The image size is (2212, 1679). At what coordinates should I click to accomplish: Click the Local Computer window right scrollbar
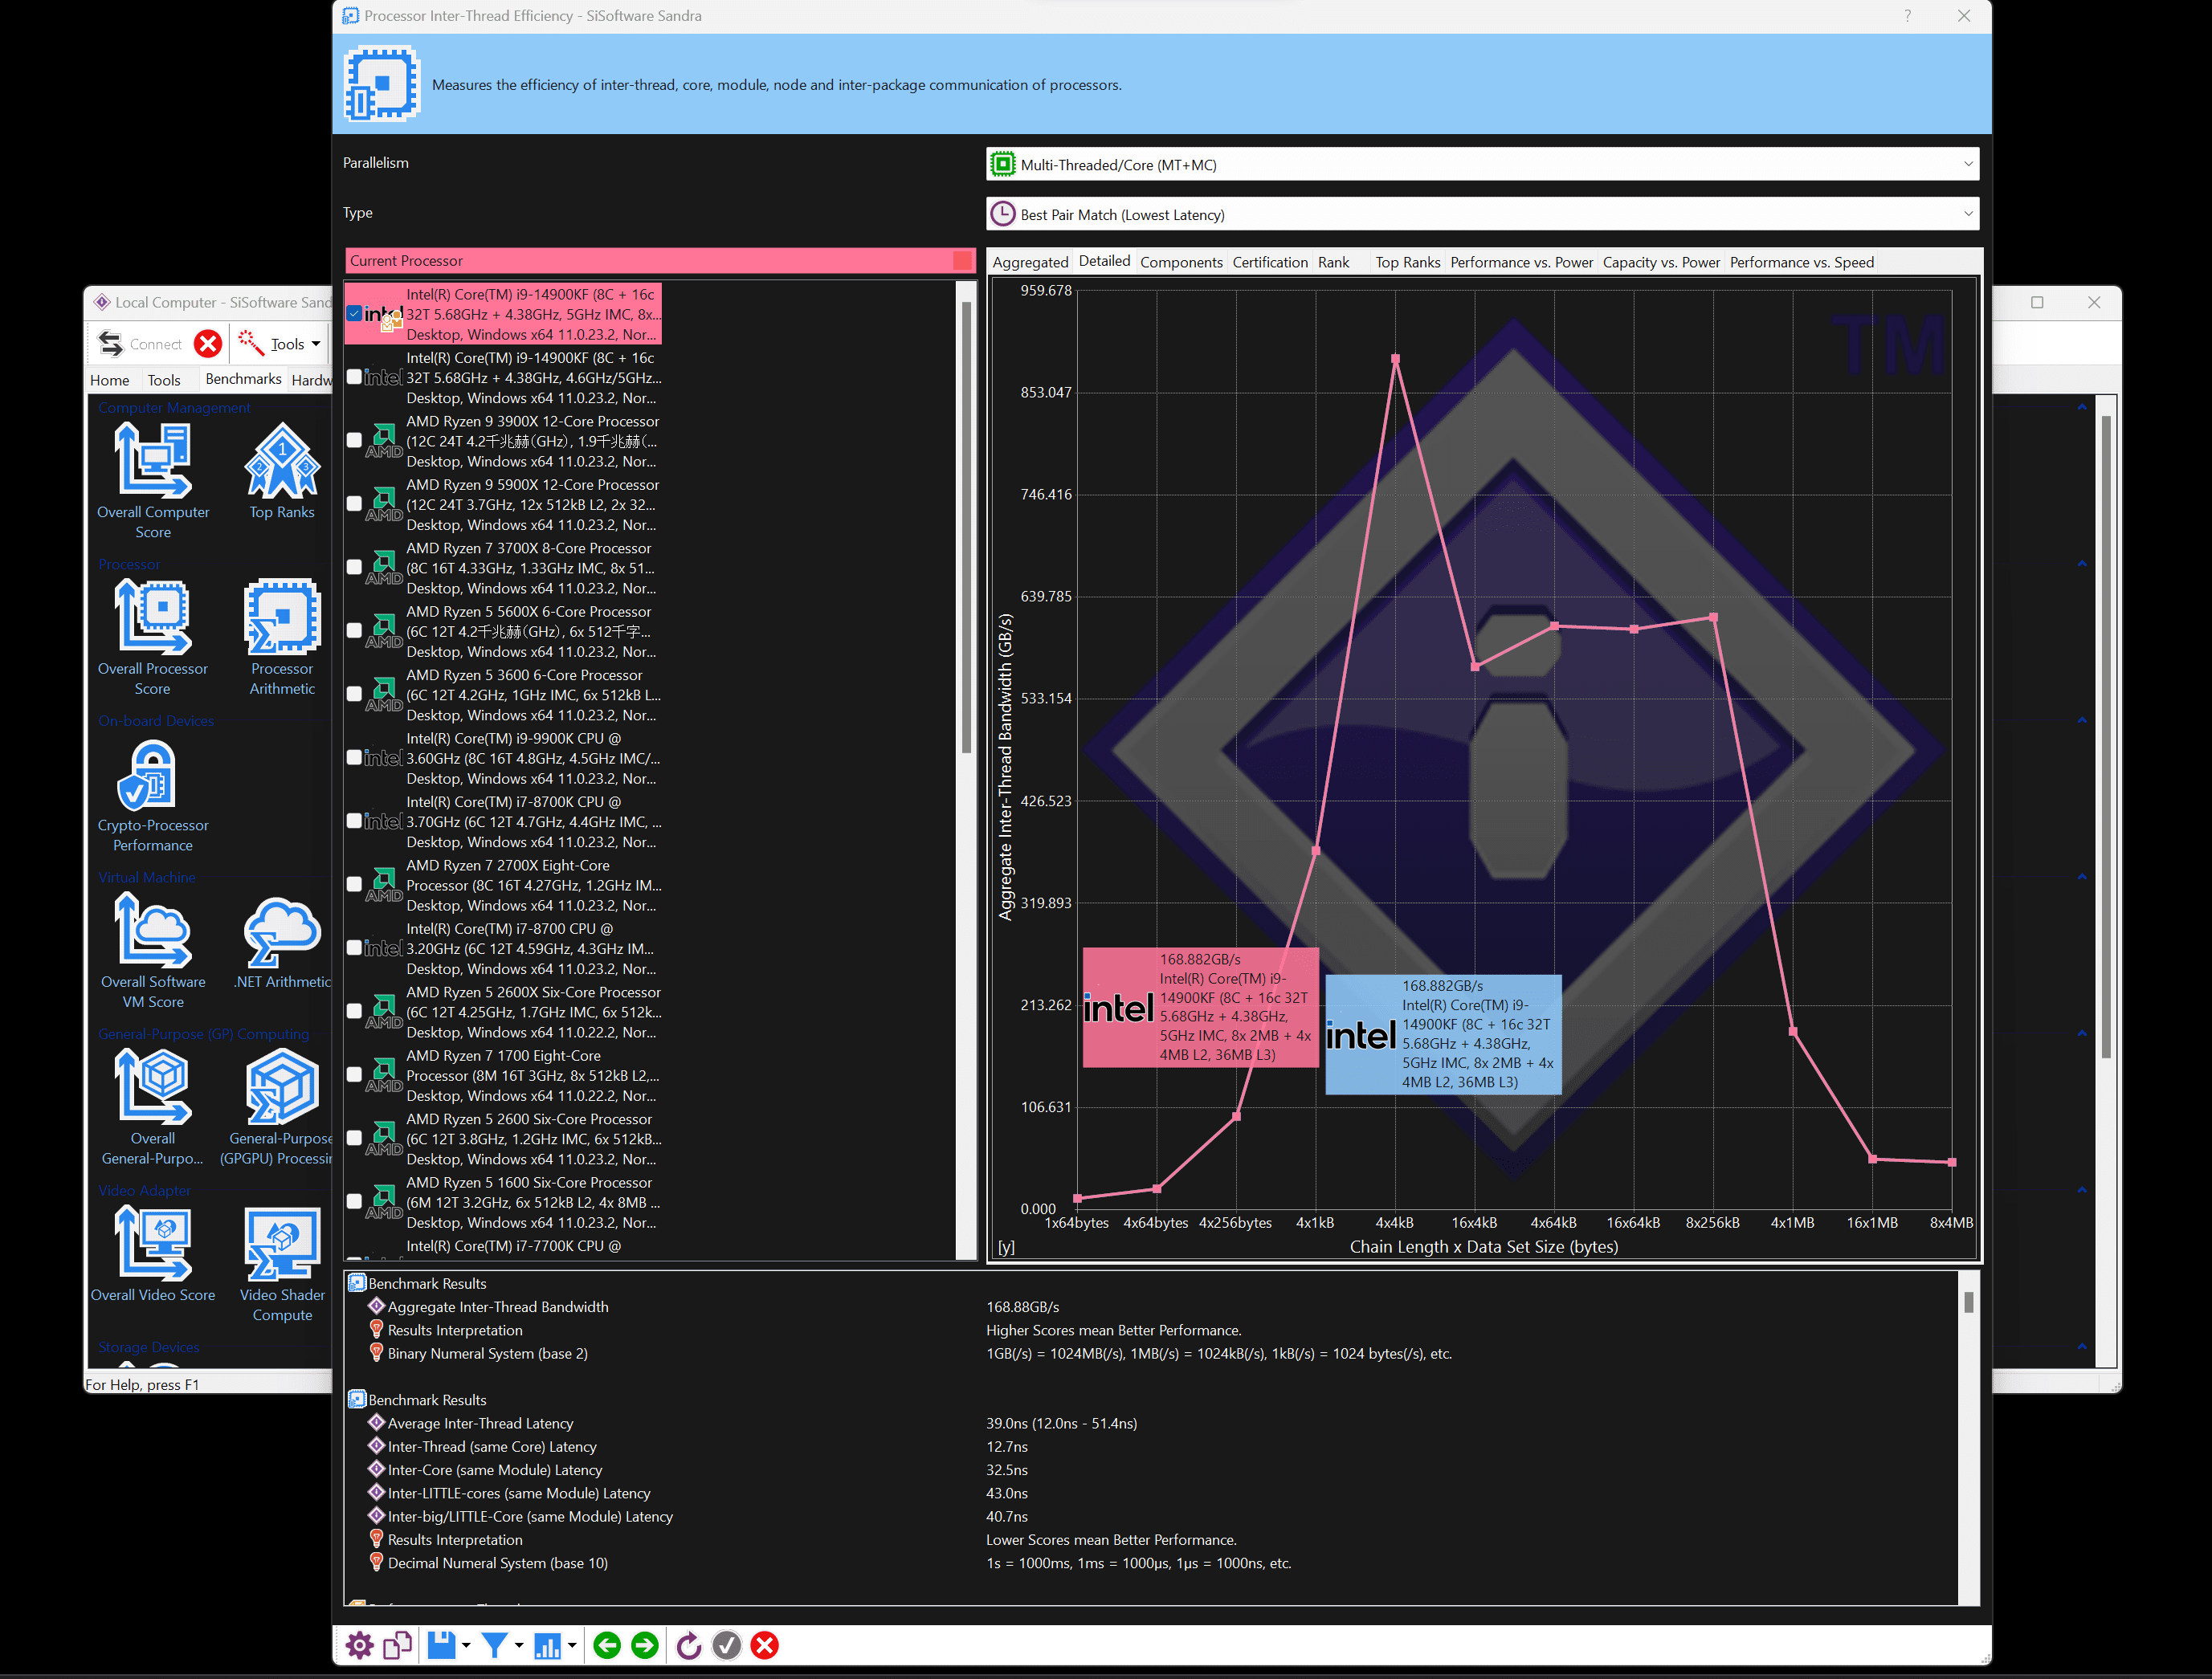2105,737
